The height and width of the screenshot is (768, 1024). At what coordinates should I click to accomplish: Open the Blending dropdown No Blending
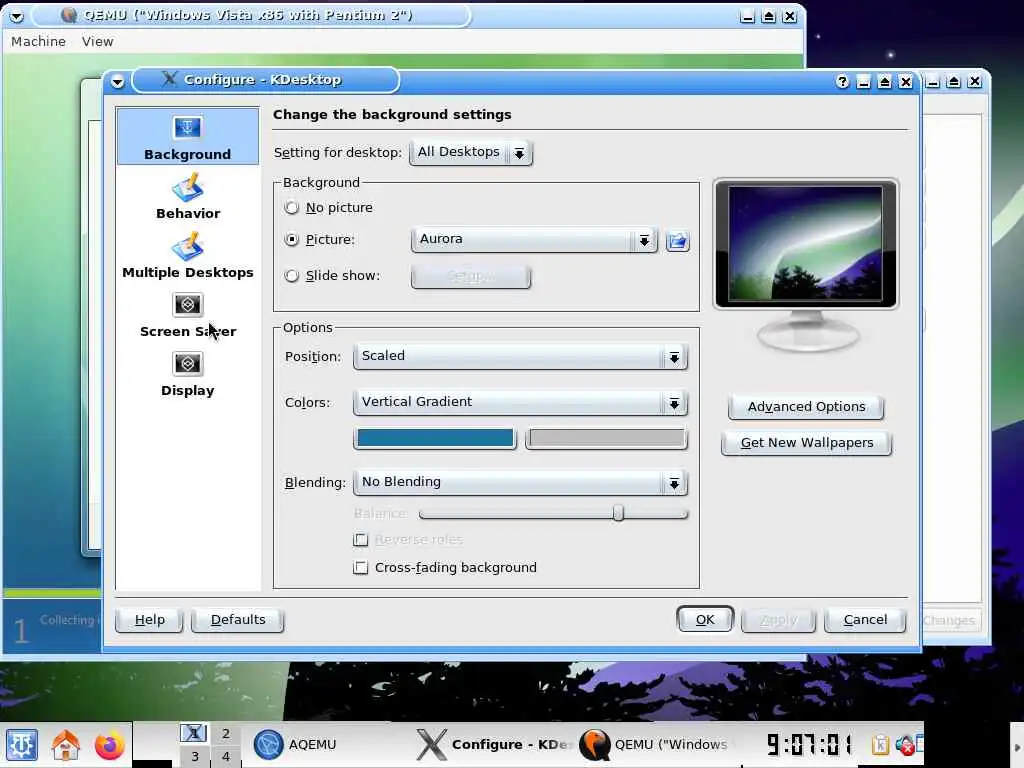pos(520,483)
